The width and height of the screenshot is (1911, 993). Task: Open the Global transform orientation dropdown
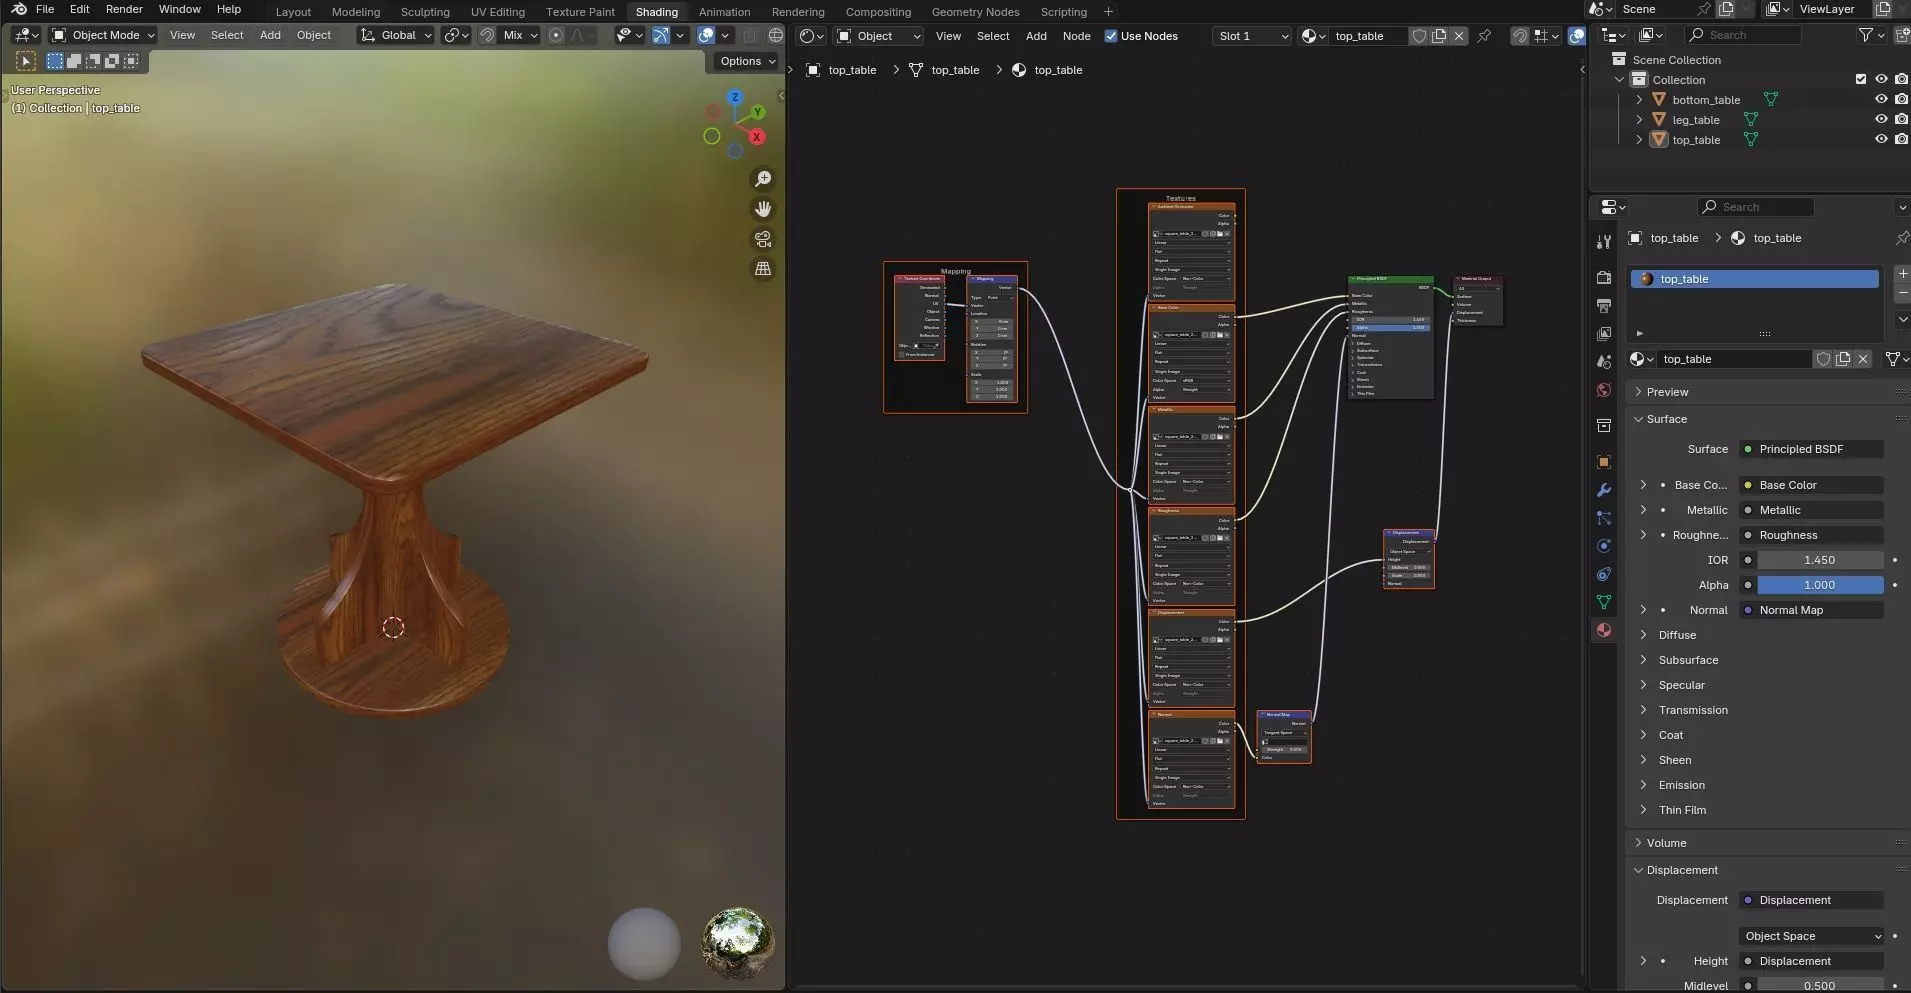pyautogui.click(x=396, y=35)
